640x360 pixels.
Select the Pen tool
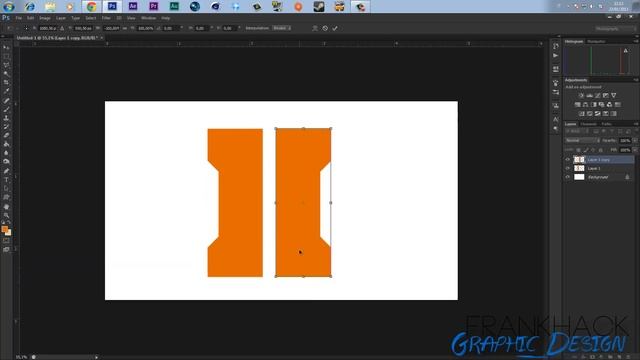click(x=6, y=171)
